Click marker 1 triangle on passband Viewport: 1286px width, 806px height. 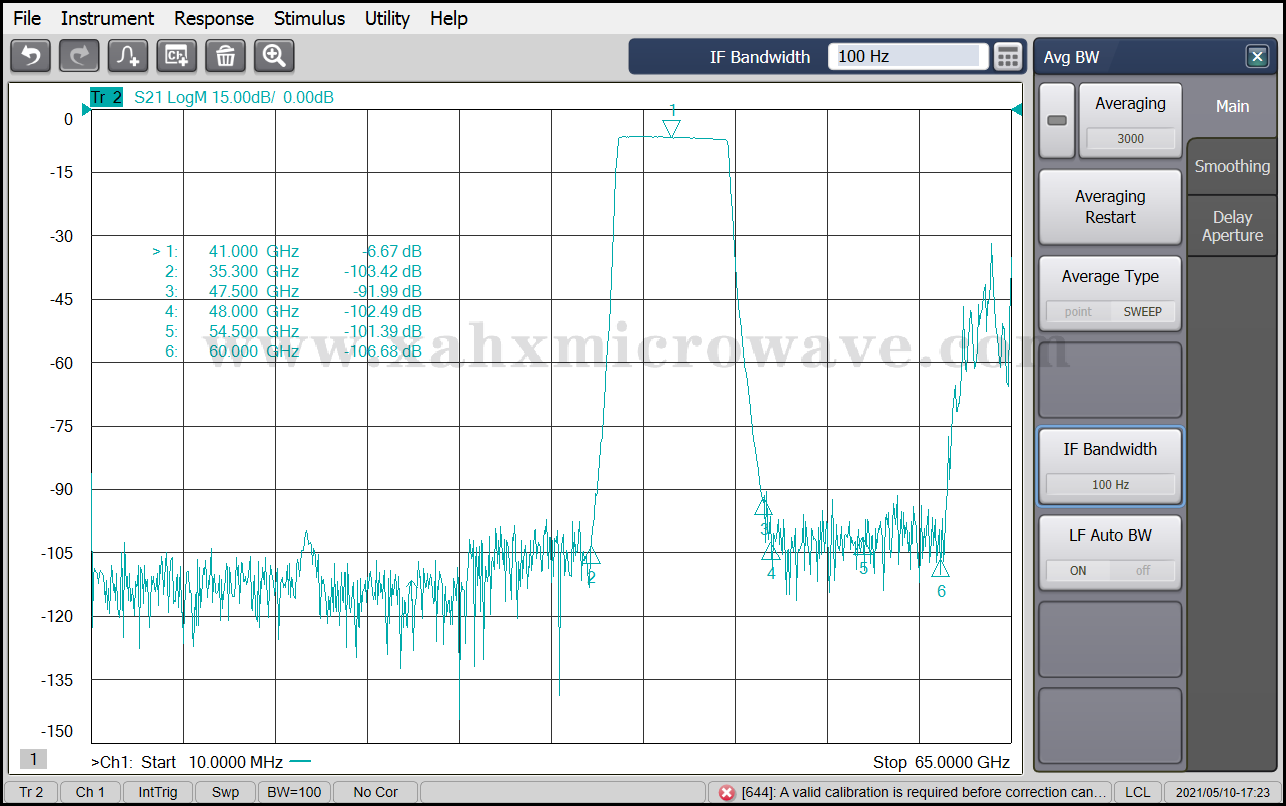tap(672, 128)
